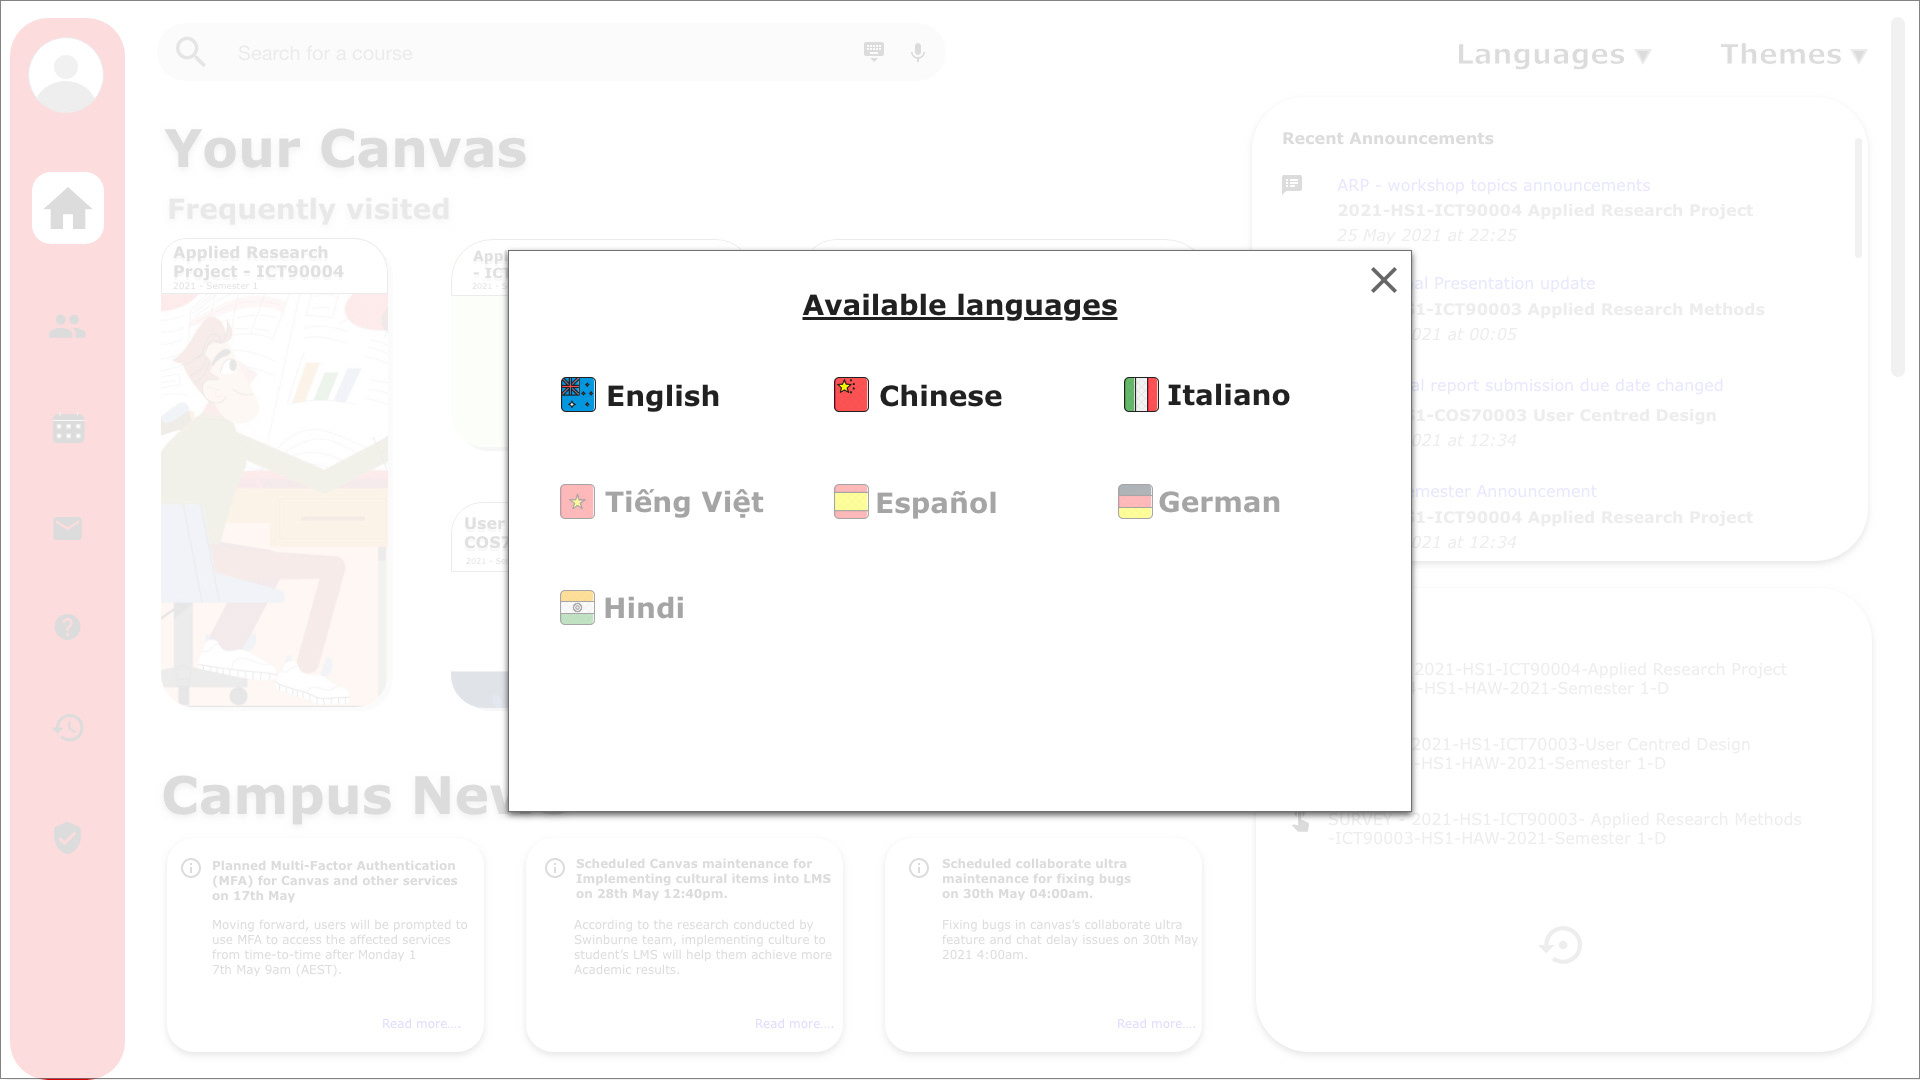
Task: Click the Spain flag icon
Action: point(851,502)
